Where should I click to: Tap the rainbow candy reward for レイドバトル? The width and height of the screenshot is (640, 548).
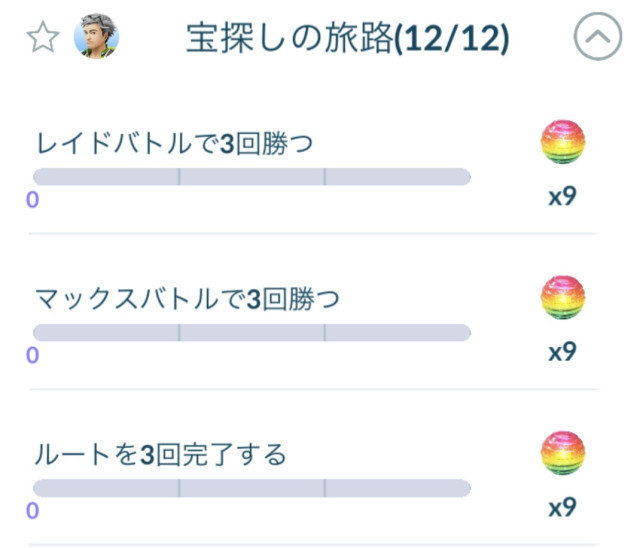[562, 144]
